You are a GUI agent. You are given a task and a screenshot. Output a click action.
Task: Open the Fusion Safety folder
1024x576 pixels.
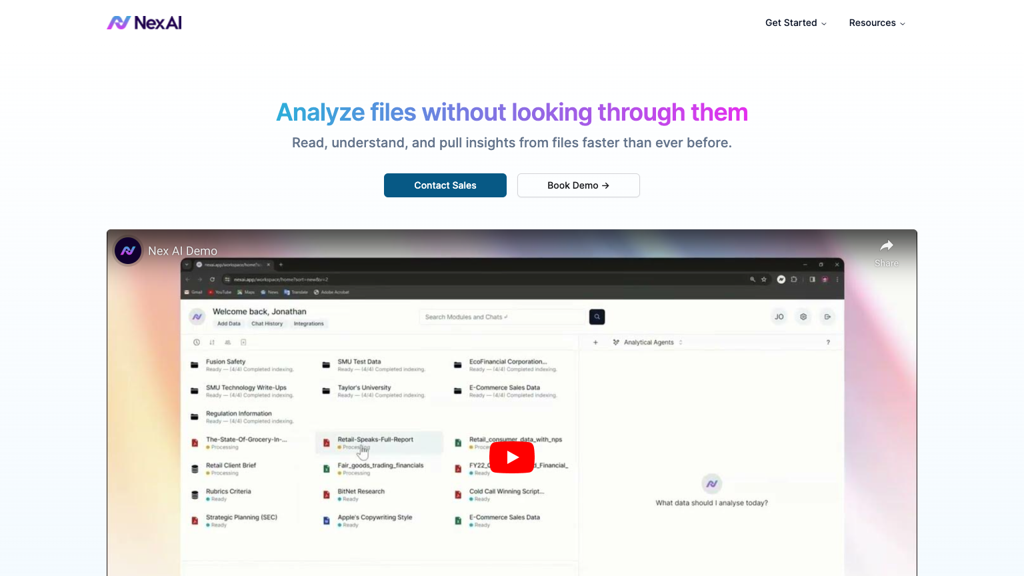pyautogui.click(x=226, y=363)
